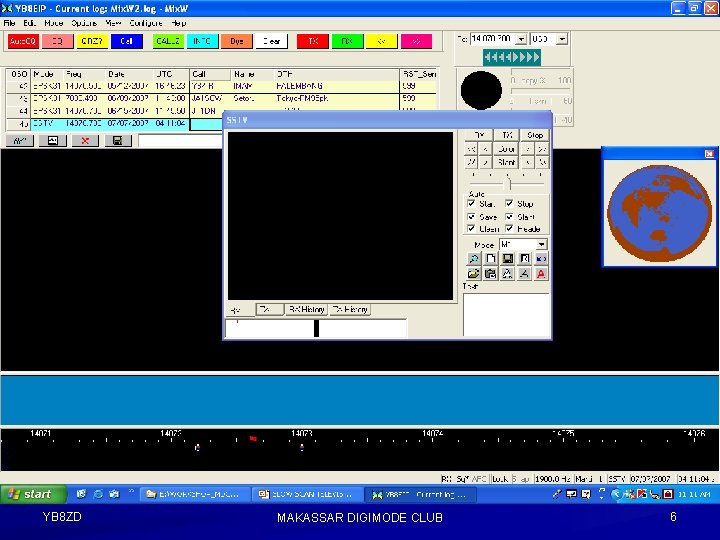
Task: Switch to the Tx tab in the SSTV window
Action: point(269,309)
